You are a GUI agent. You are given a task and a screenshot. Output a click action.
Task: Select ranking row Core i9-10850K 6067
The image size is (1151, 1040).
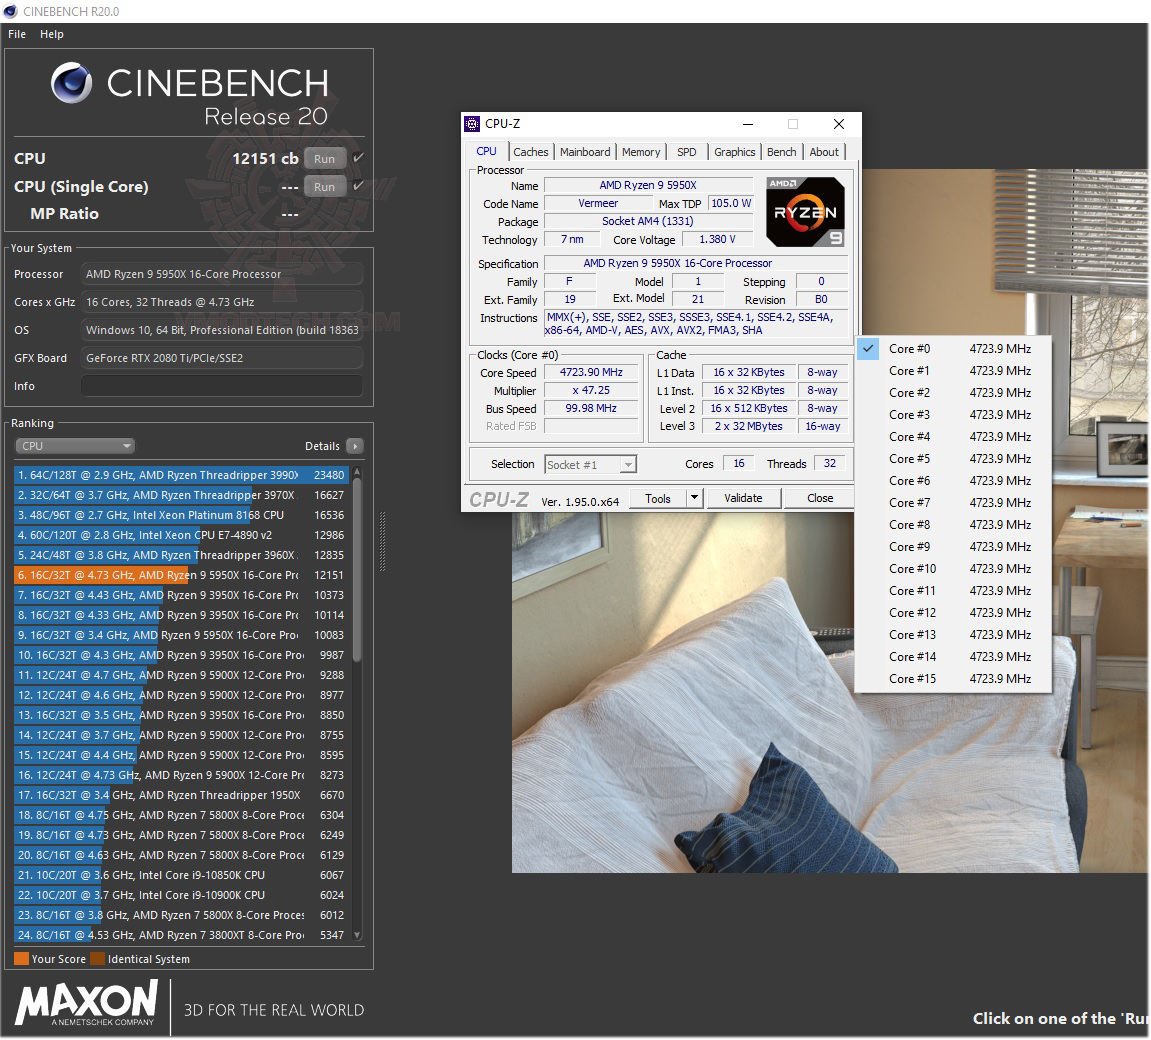coord(181,875)
